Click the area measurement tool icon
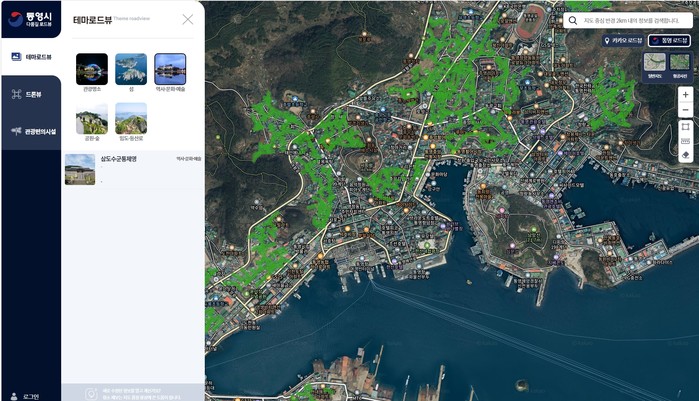This screenshot has height=401, width=699. 685,128
